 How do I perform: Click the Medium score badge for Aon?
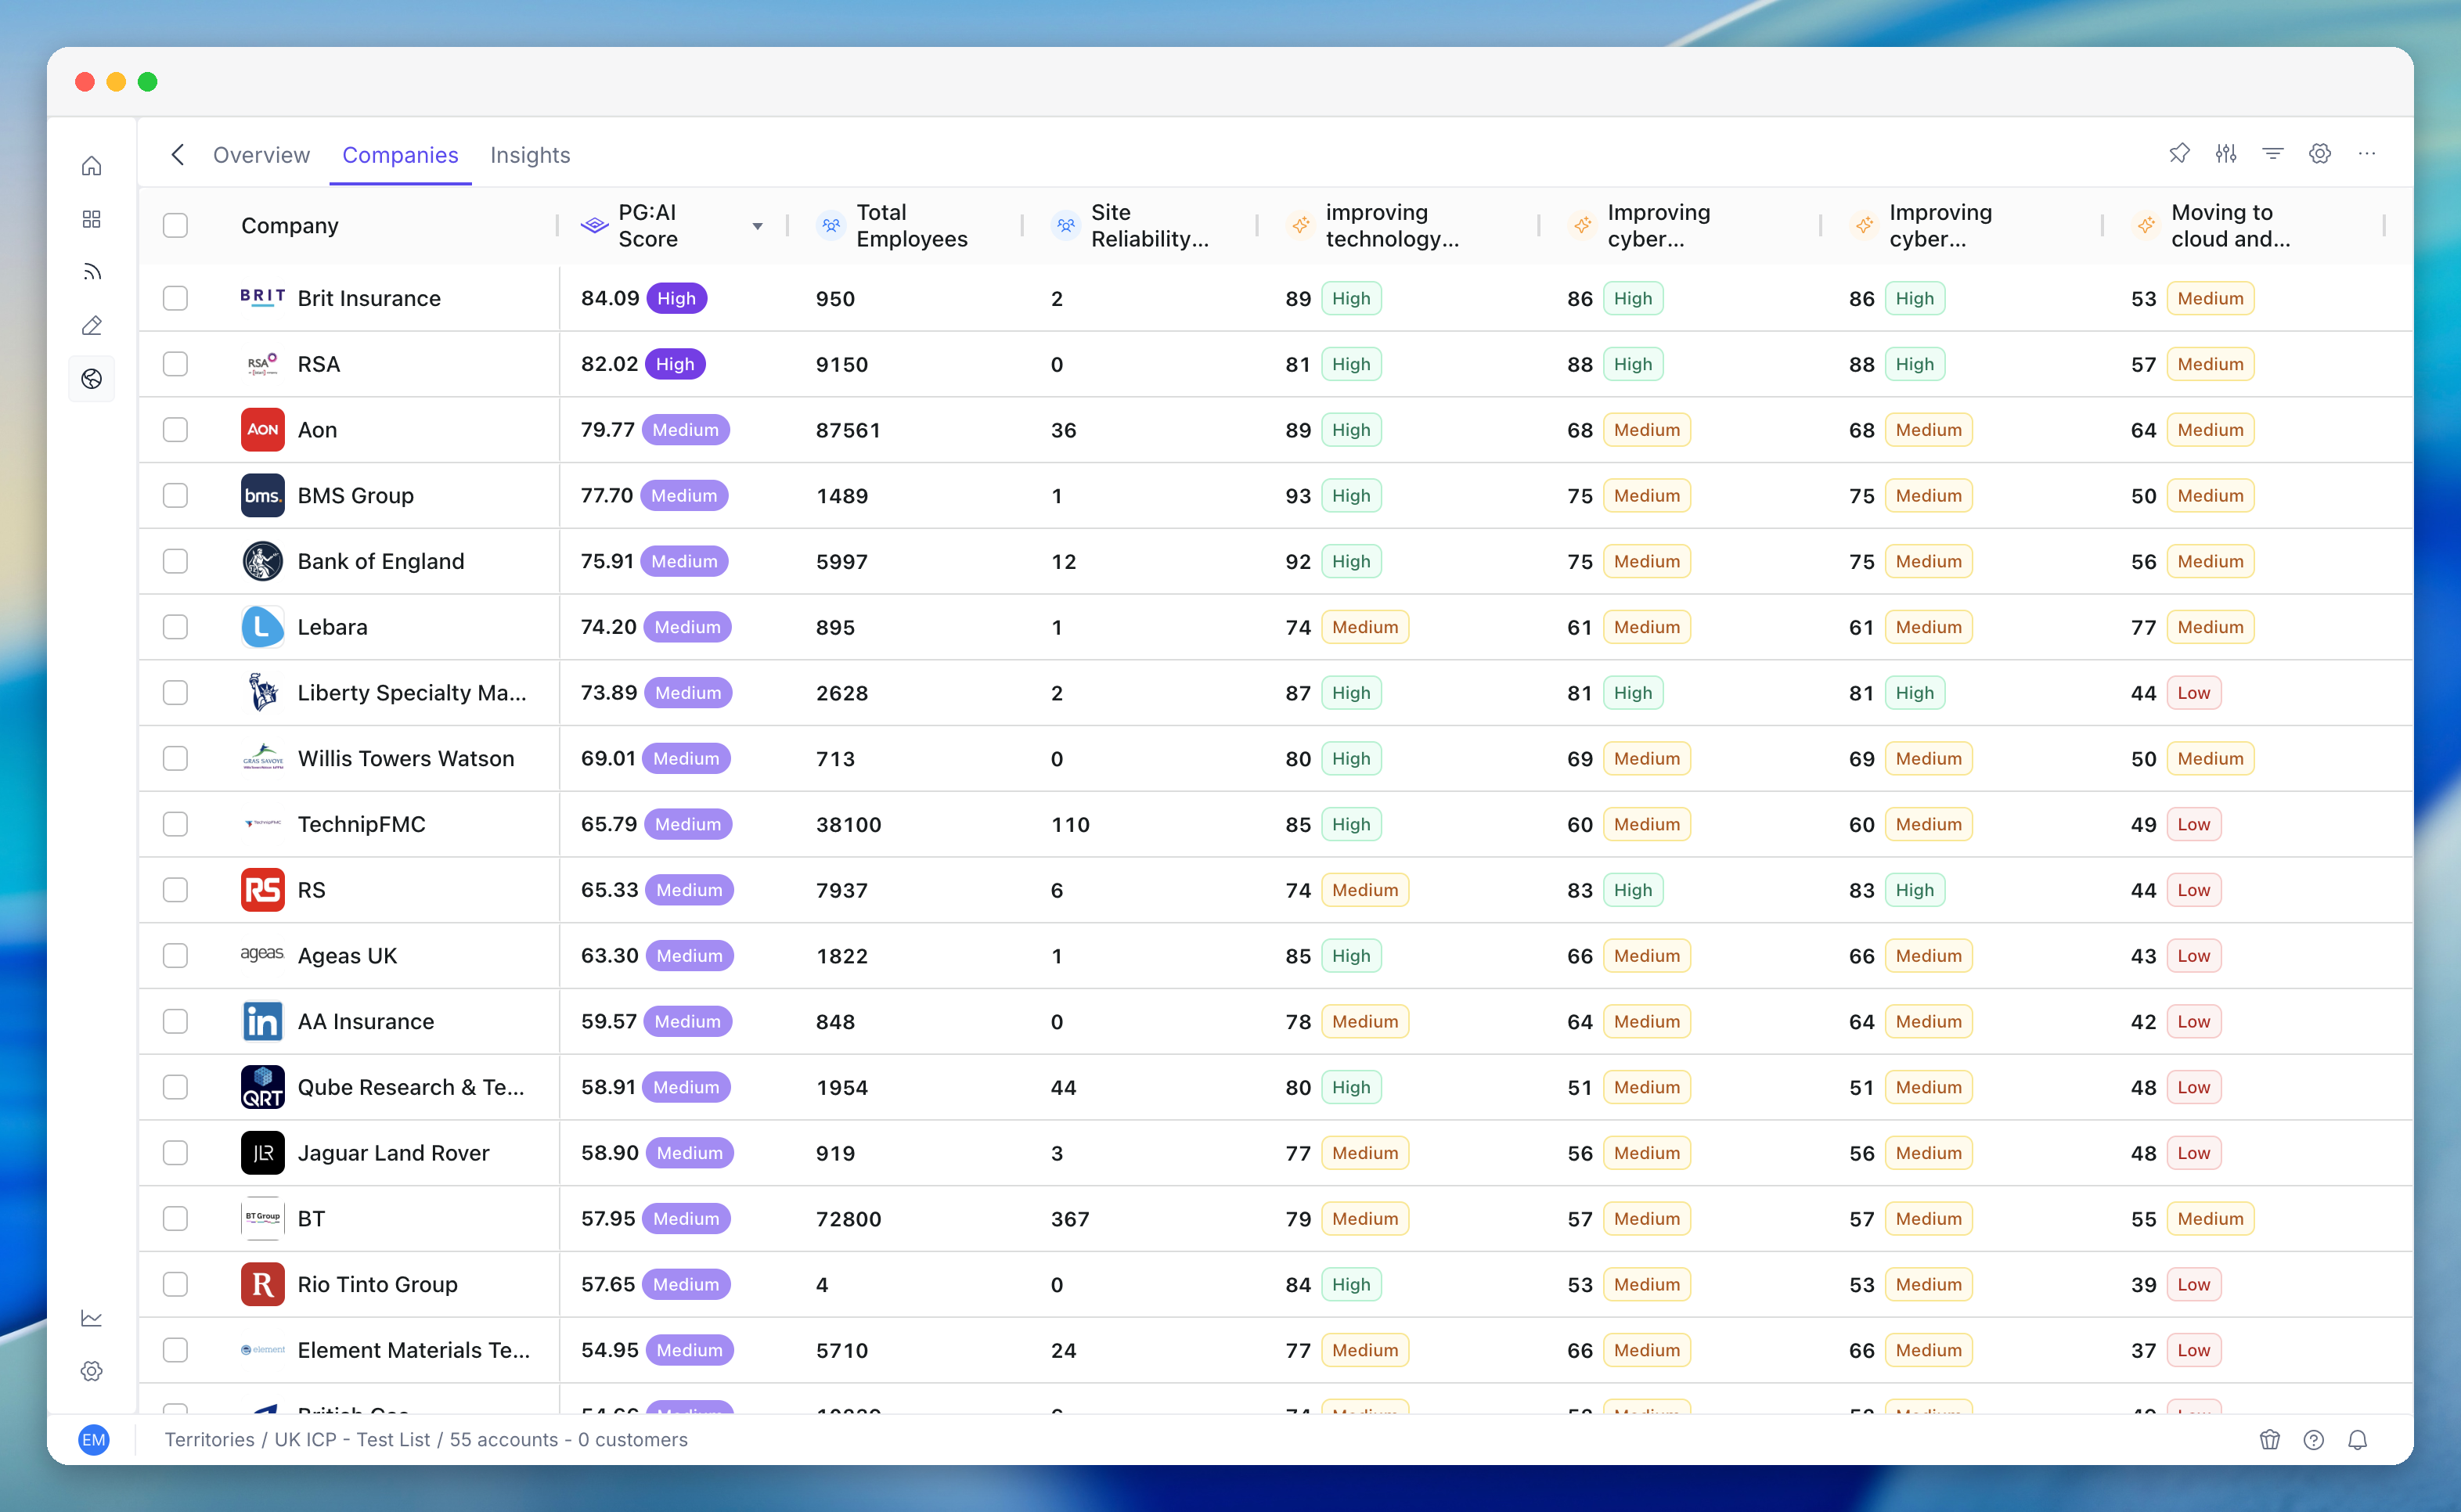click(685, 430)
